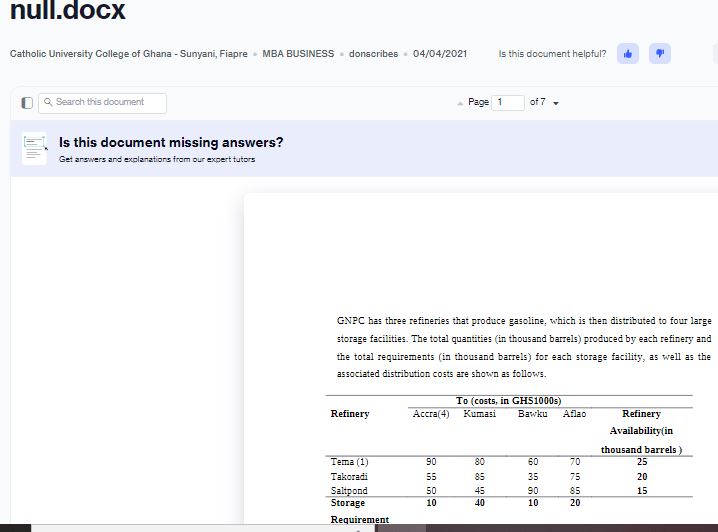Click Saltpond availability value 15

click(642, 491)
